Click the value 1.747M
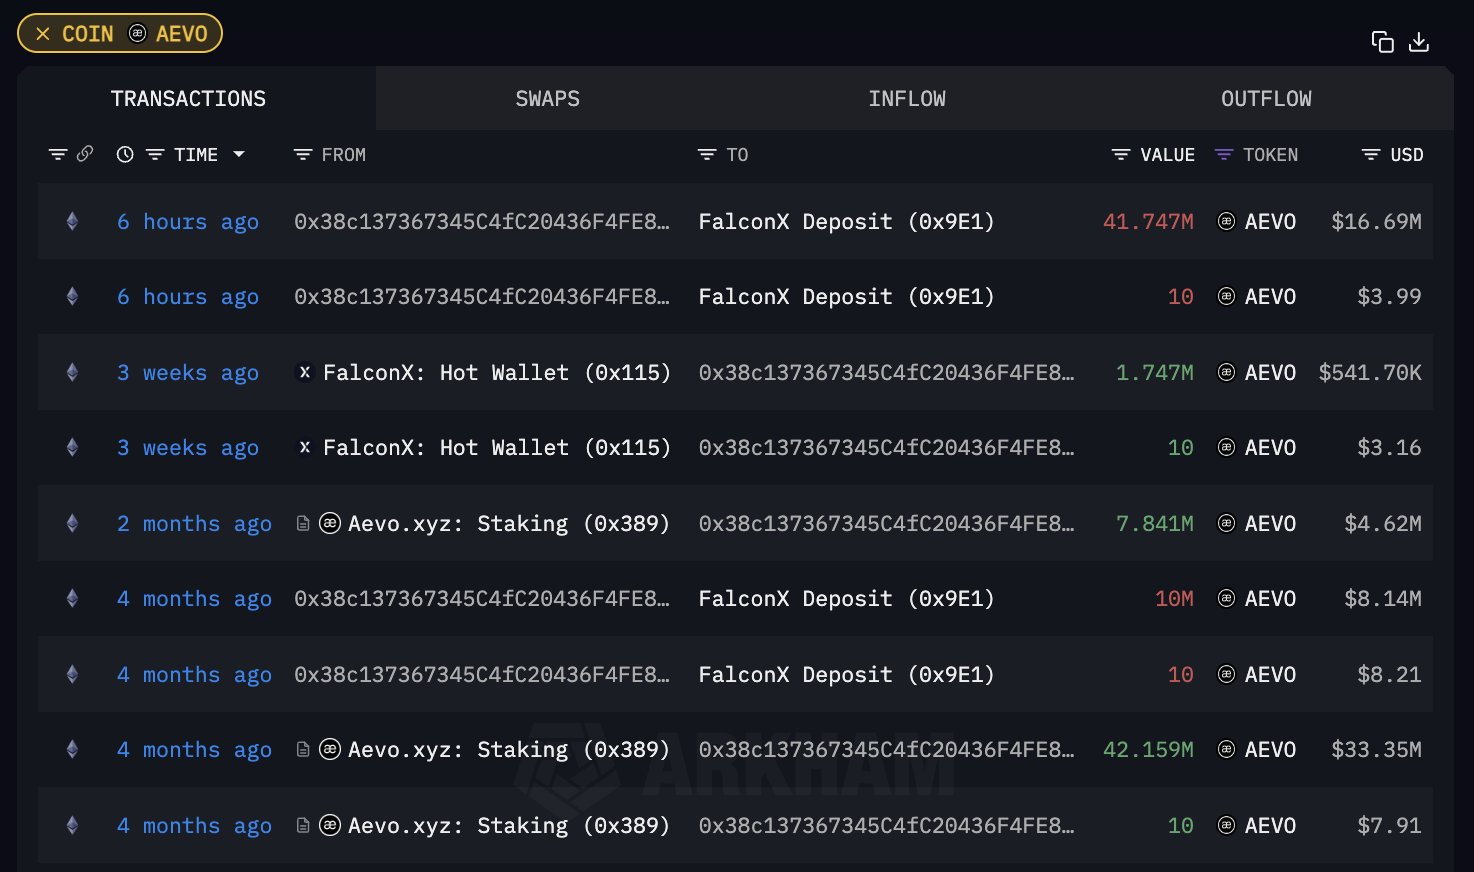 (x=1154, y=372)
